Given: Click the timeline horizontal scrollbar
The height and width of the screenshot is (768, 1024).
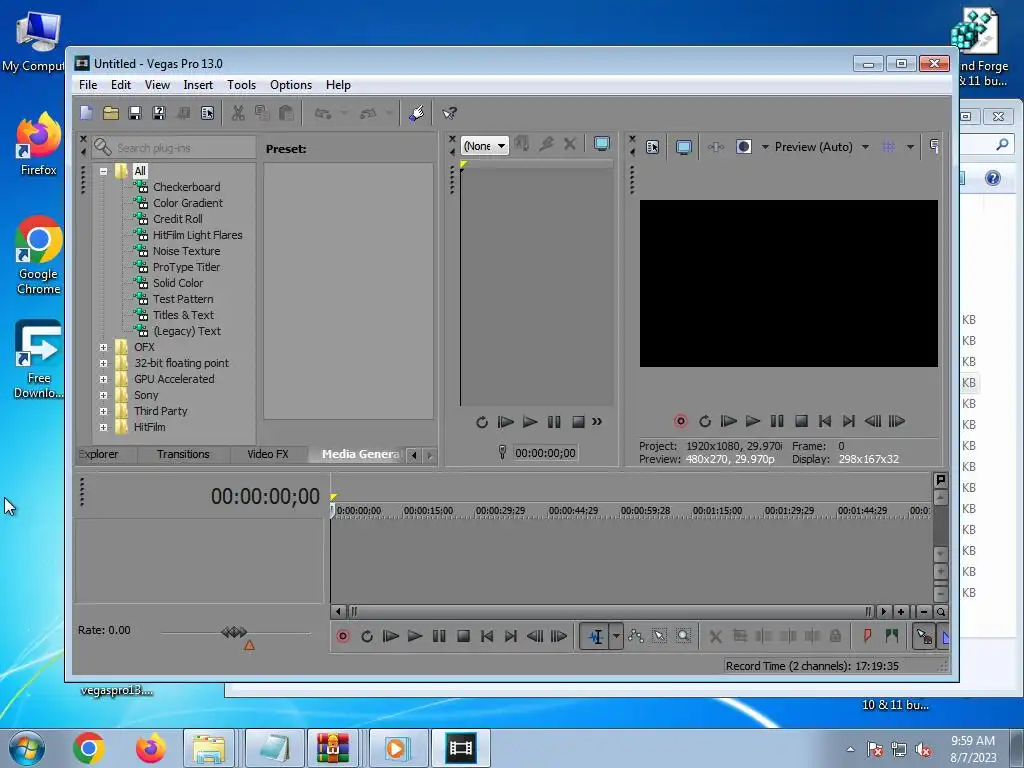Looking at the screenshot, I should [x=611, y=612].
